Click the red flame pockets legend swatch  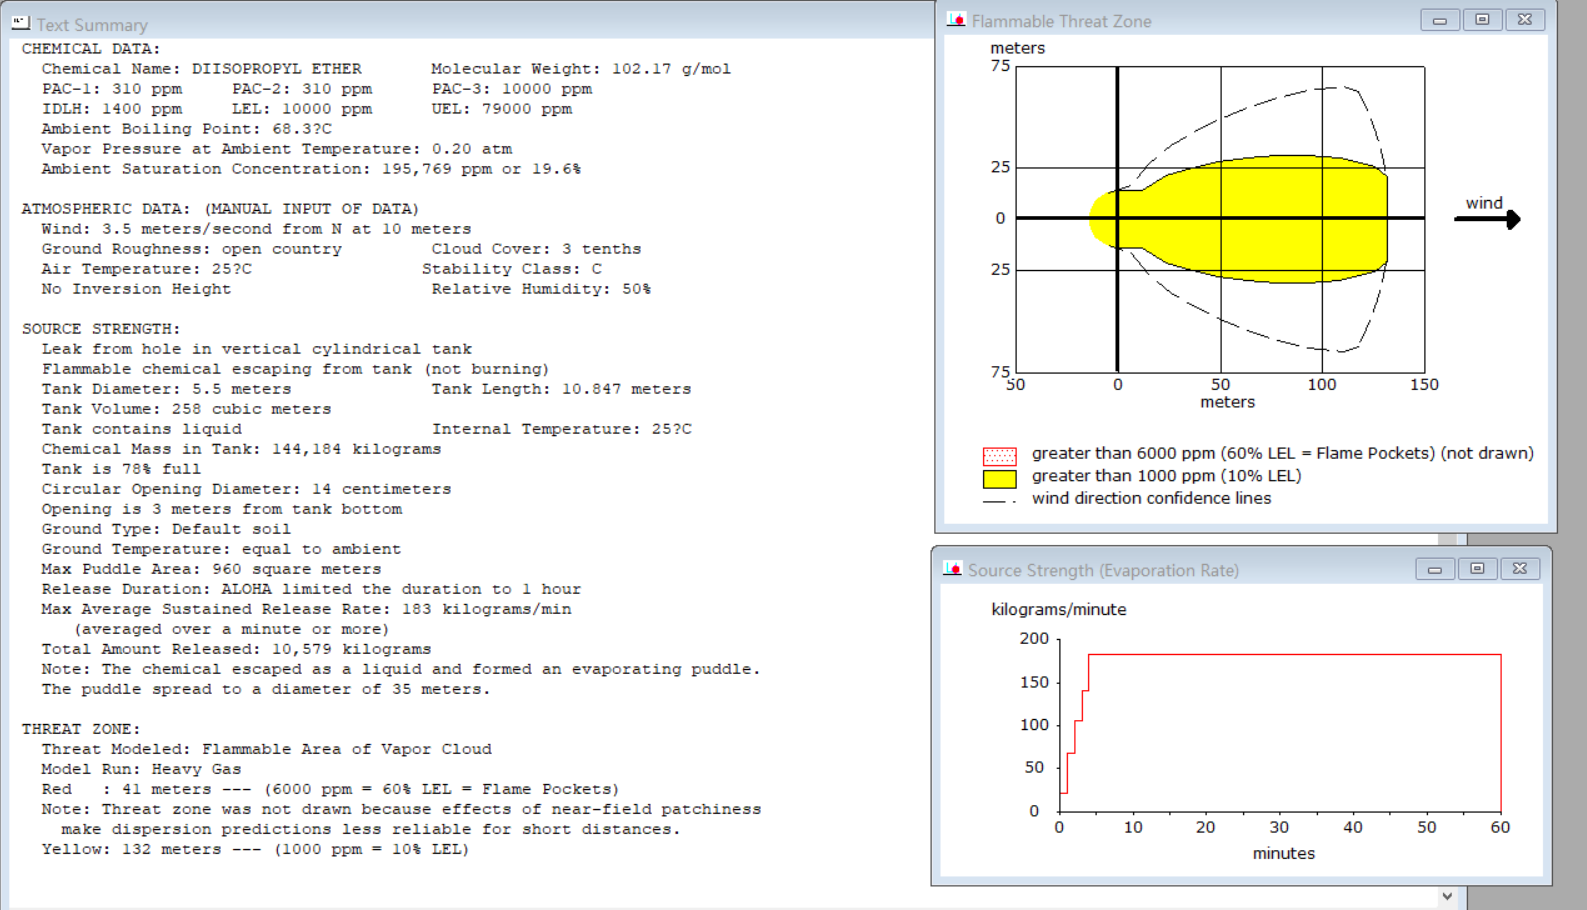[999, 456]
